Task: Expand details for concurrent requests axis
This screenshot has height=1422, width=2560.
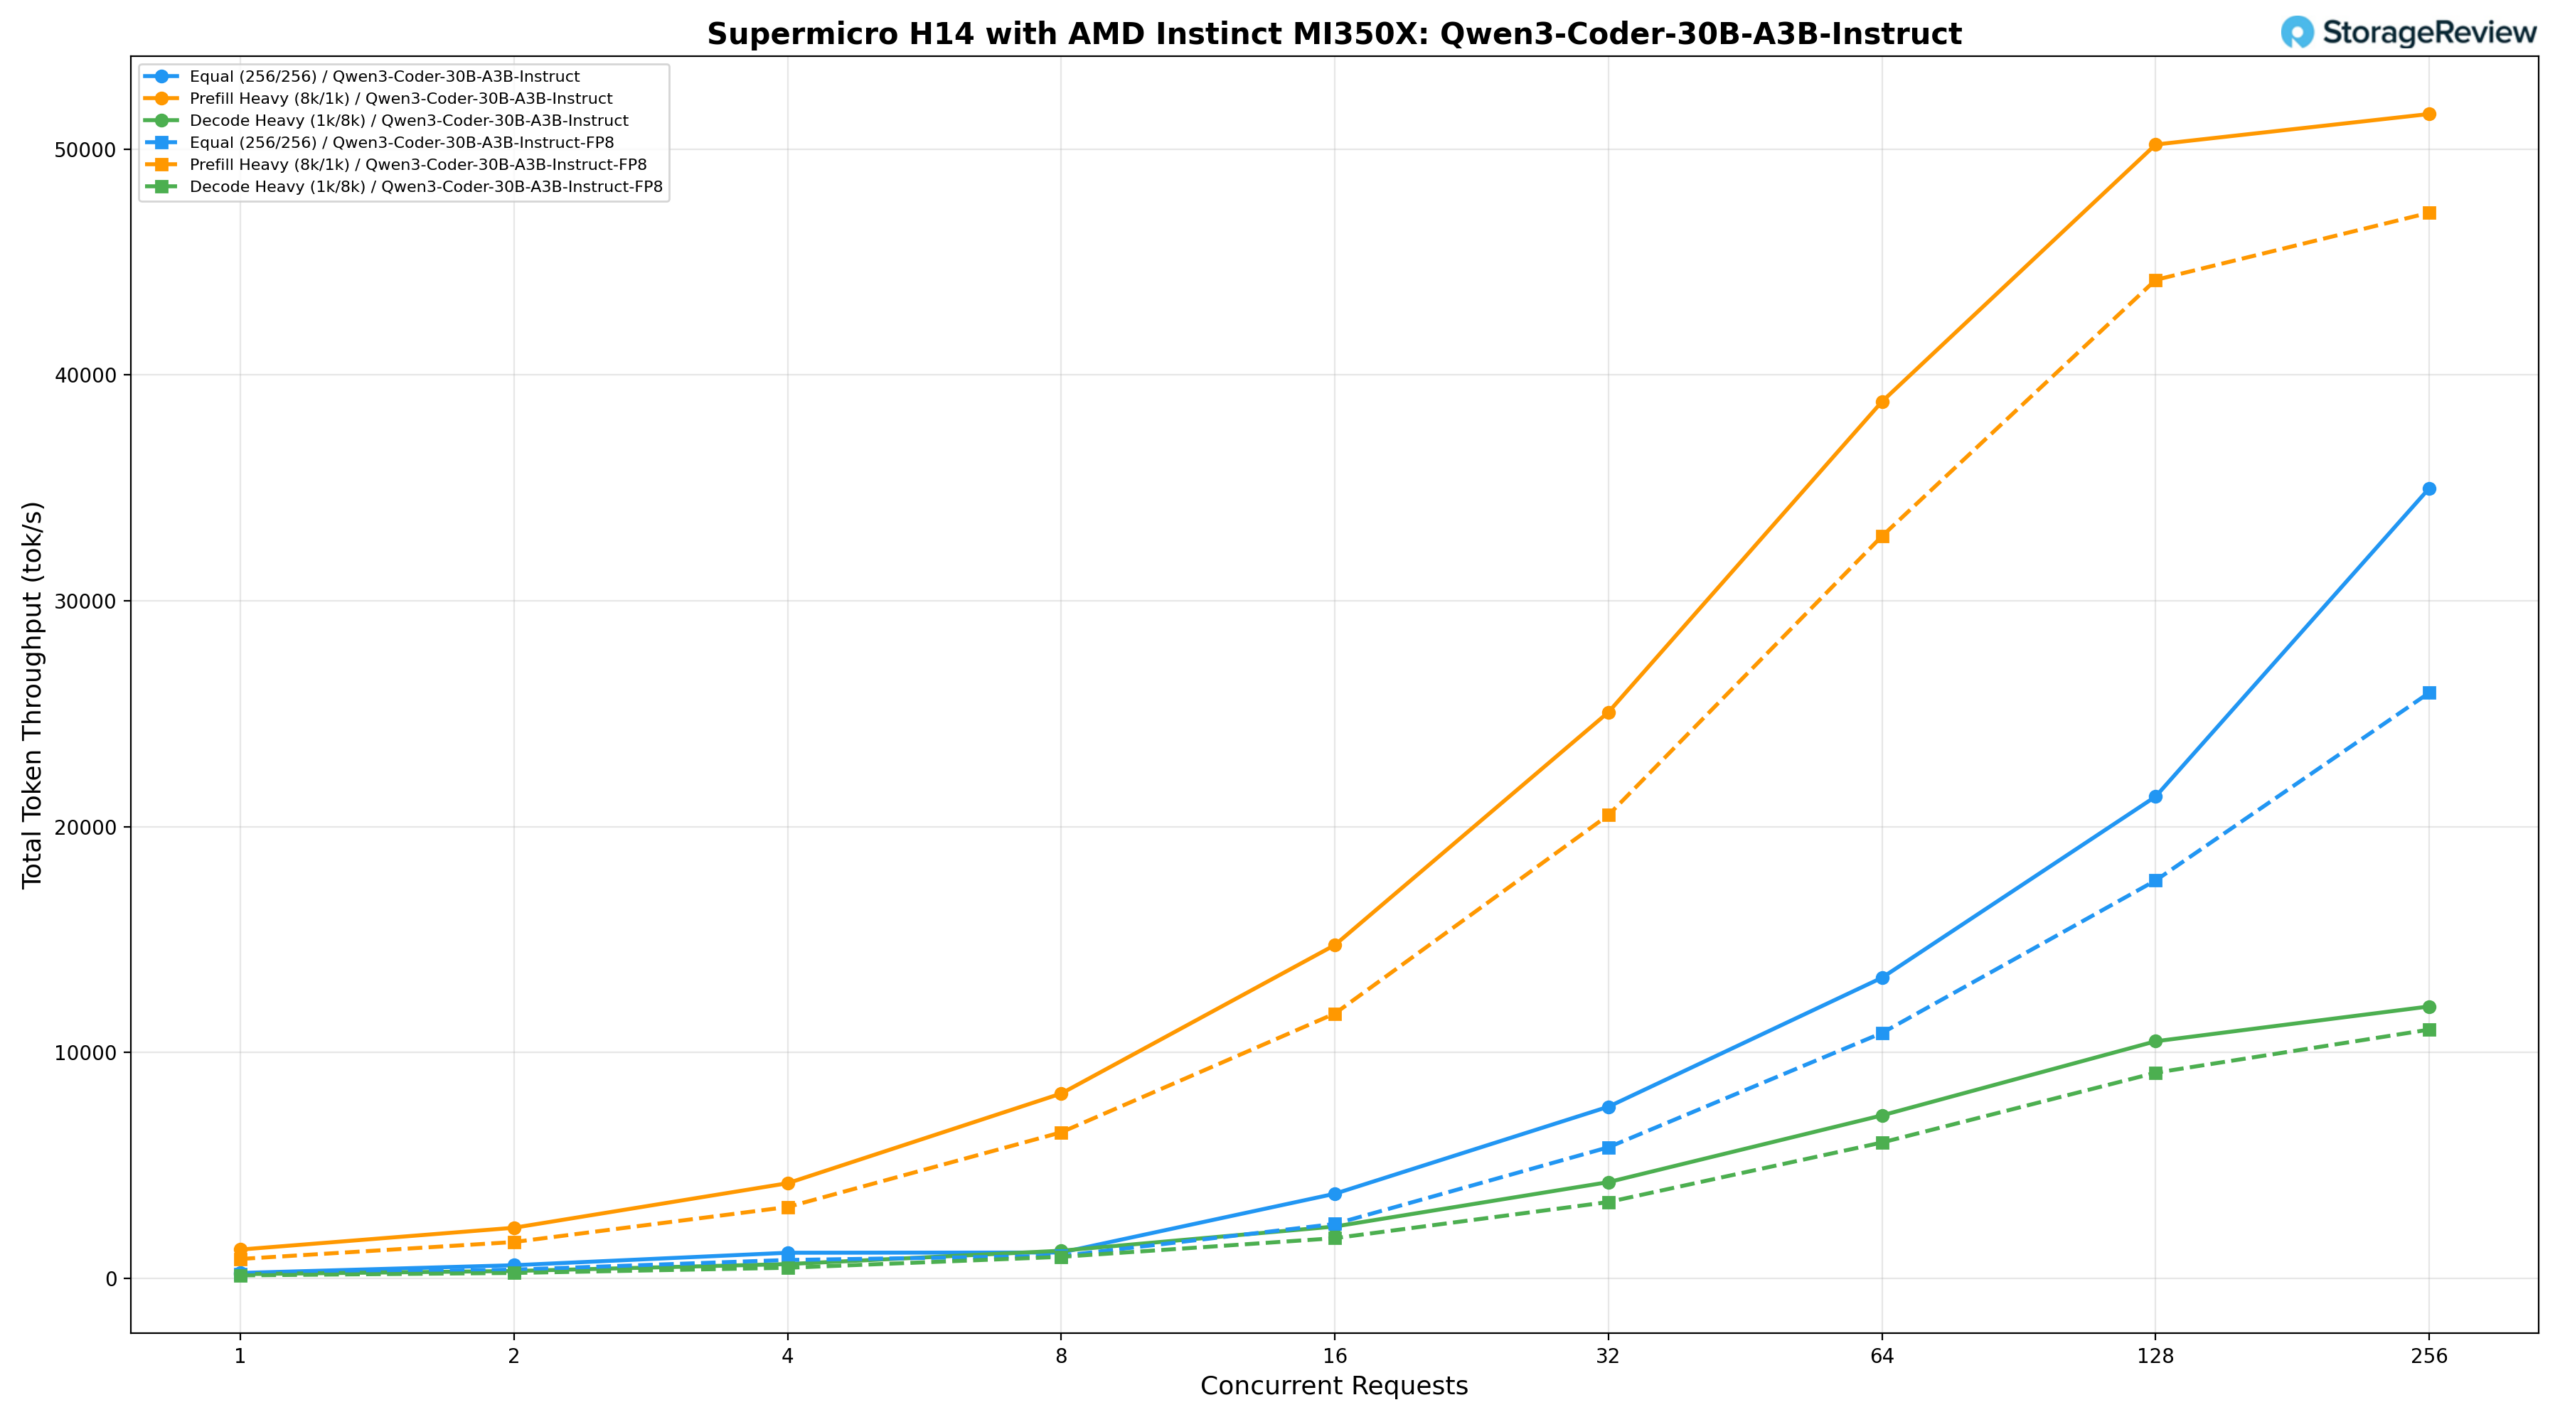Action: coord(1334,1385)
